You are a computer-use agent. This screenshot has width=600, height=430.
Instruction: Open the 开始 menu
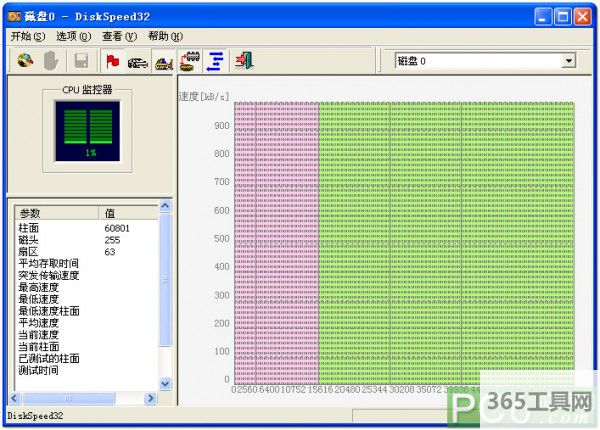28,36
